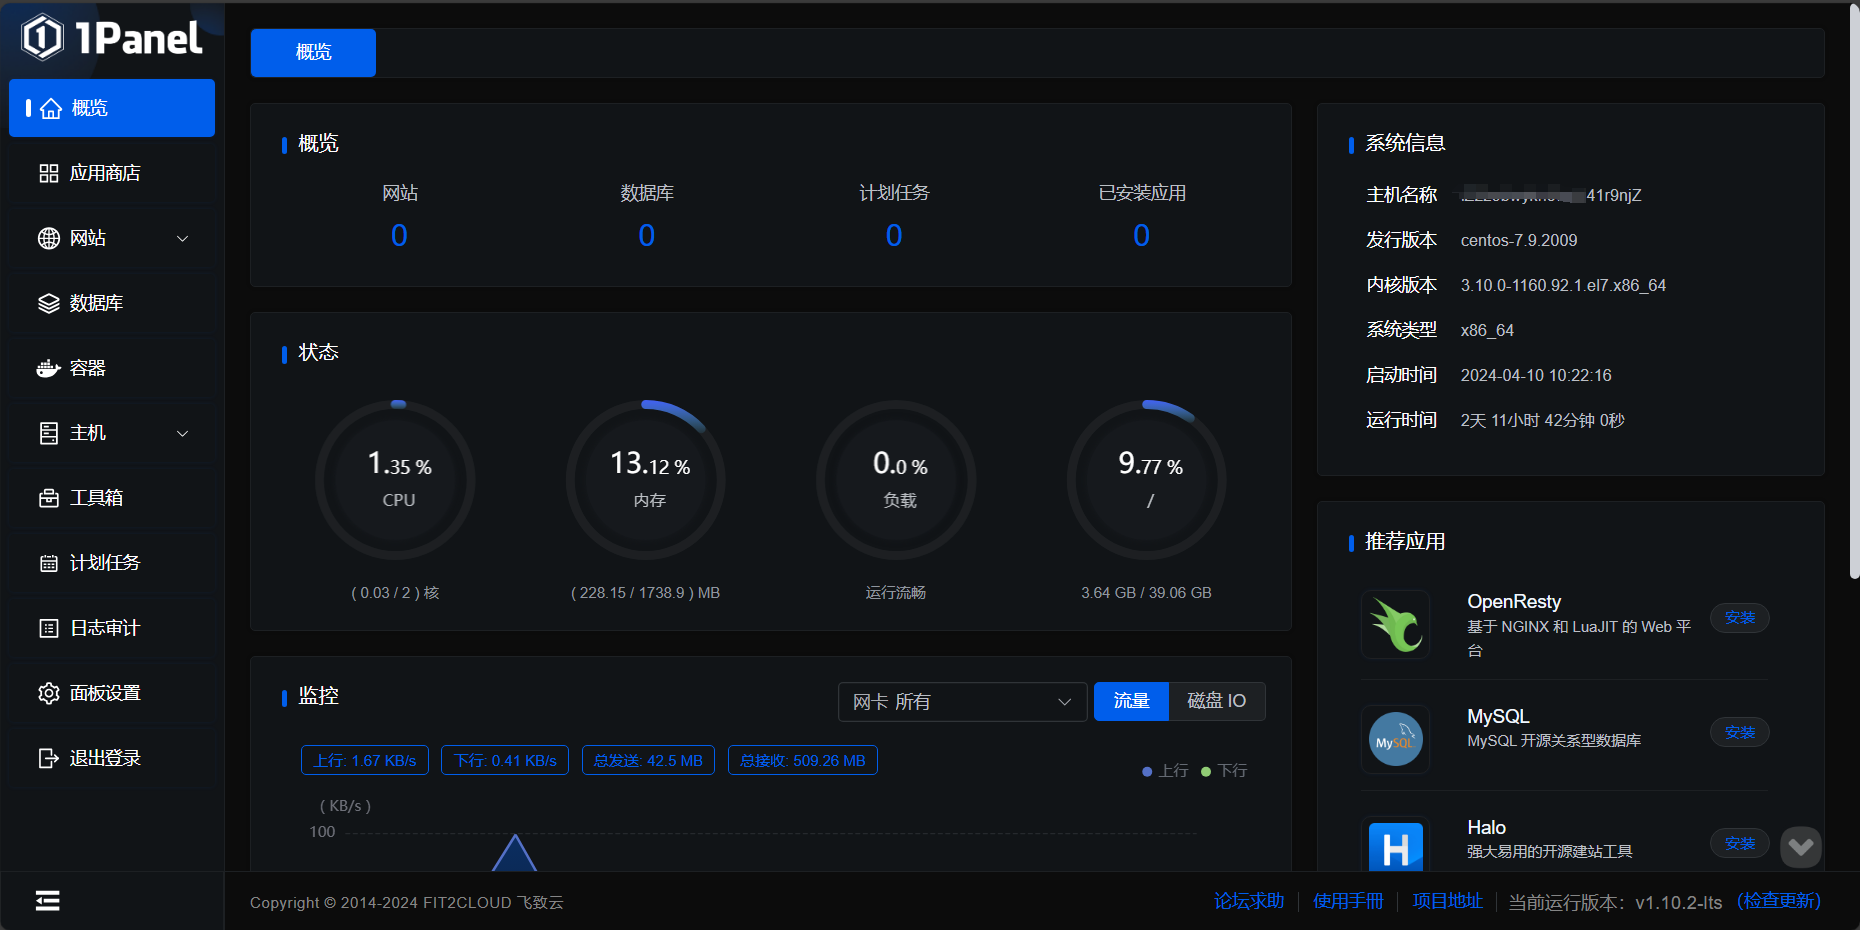
Task: Click the Check for Updates (检查更新) link
Action: (1778, 901)
